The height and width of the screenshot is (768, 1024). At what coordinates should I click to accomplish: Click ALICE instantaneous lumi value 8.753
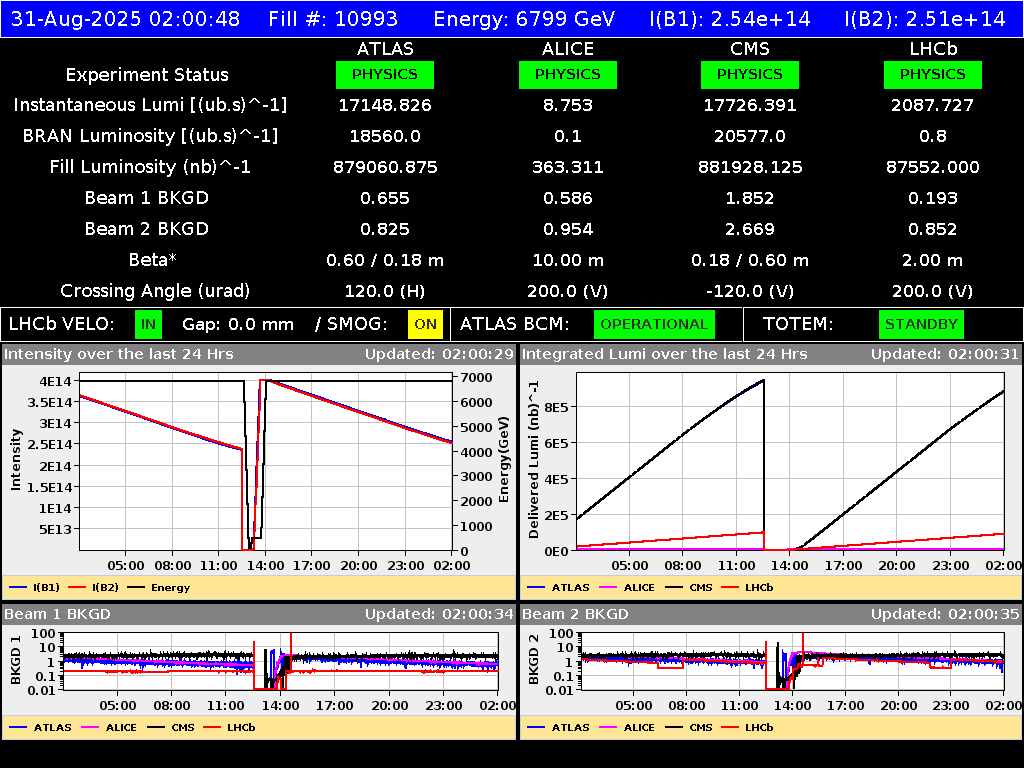coord(568,105)
